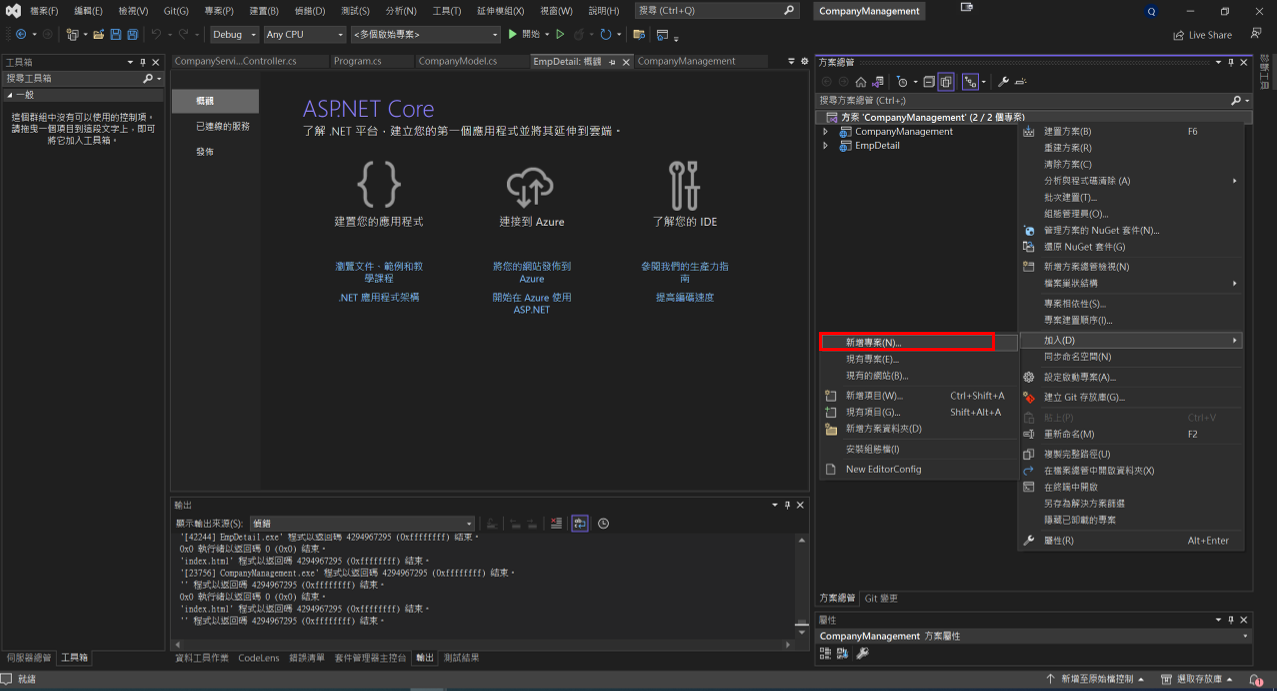Open the 提高編碼速度 link

(x=685, y=297)
